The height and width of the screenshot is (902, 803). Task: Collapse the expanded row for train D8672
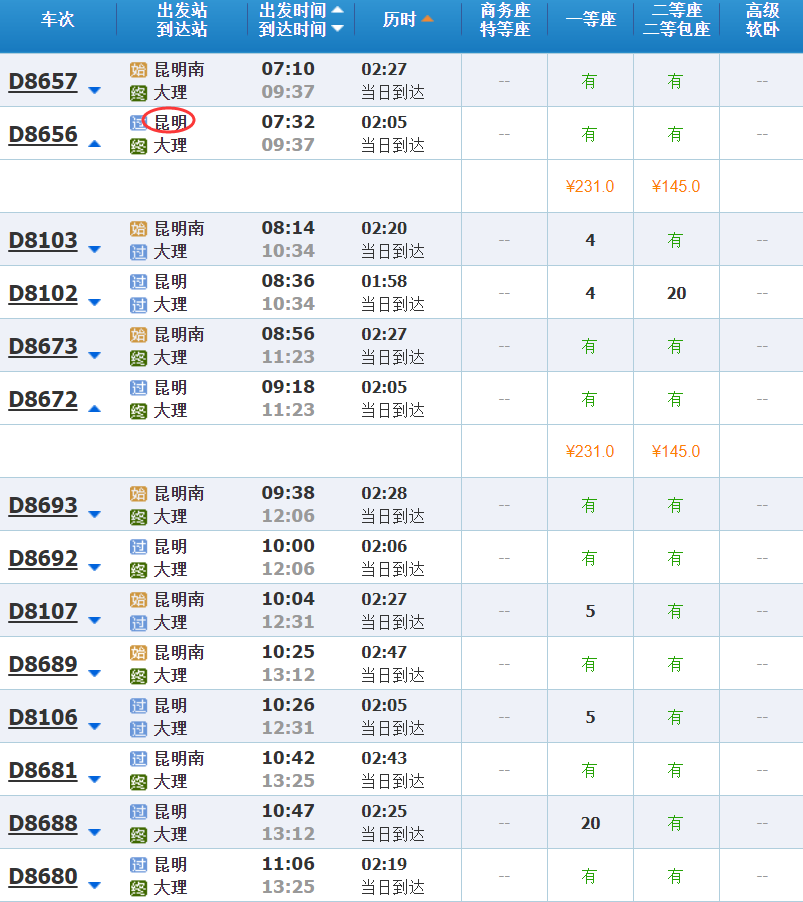click(x=95, y=408)
